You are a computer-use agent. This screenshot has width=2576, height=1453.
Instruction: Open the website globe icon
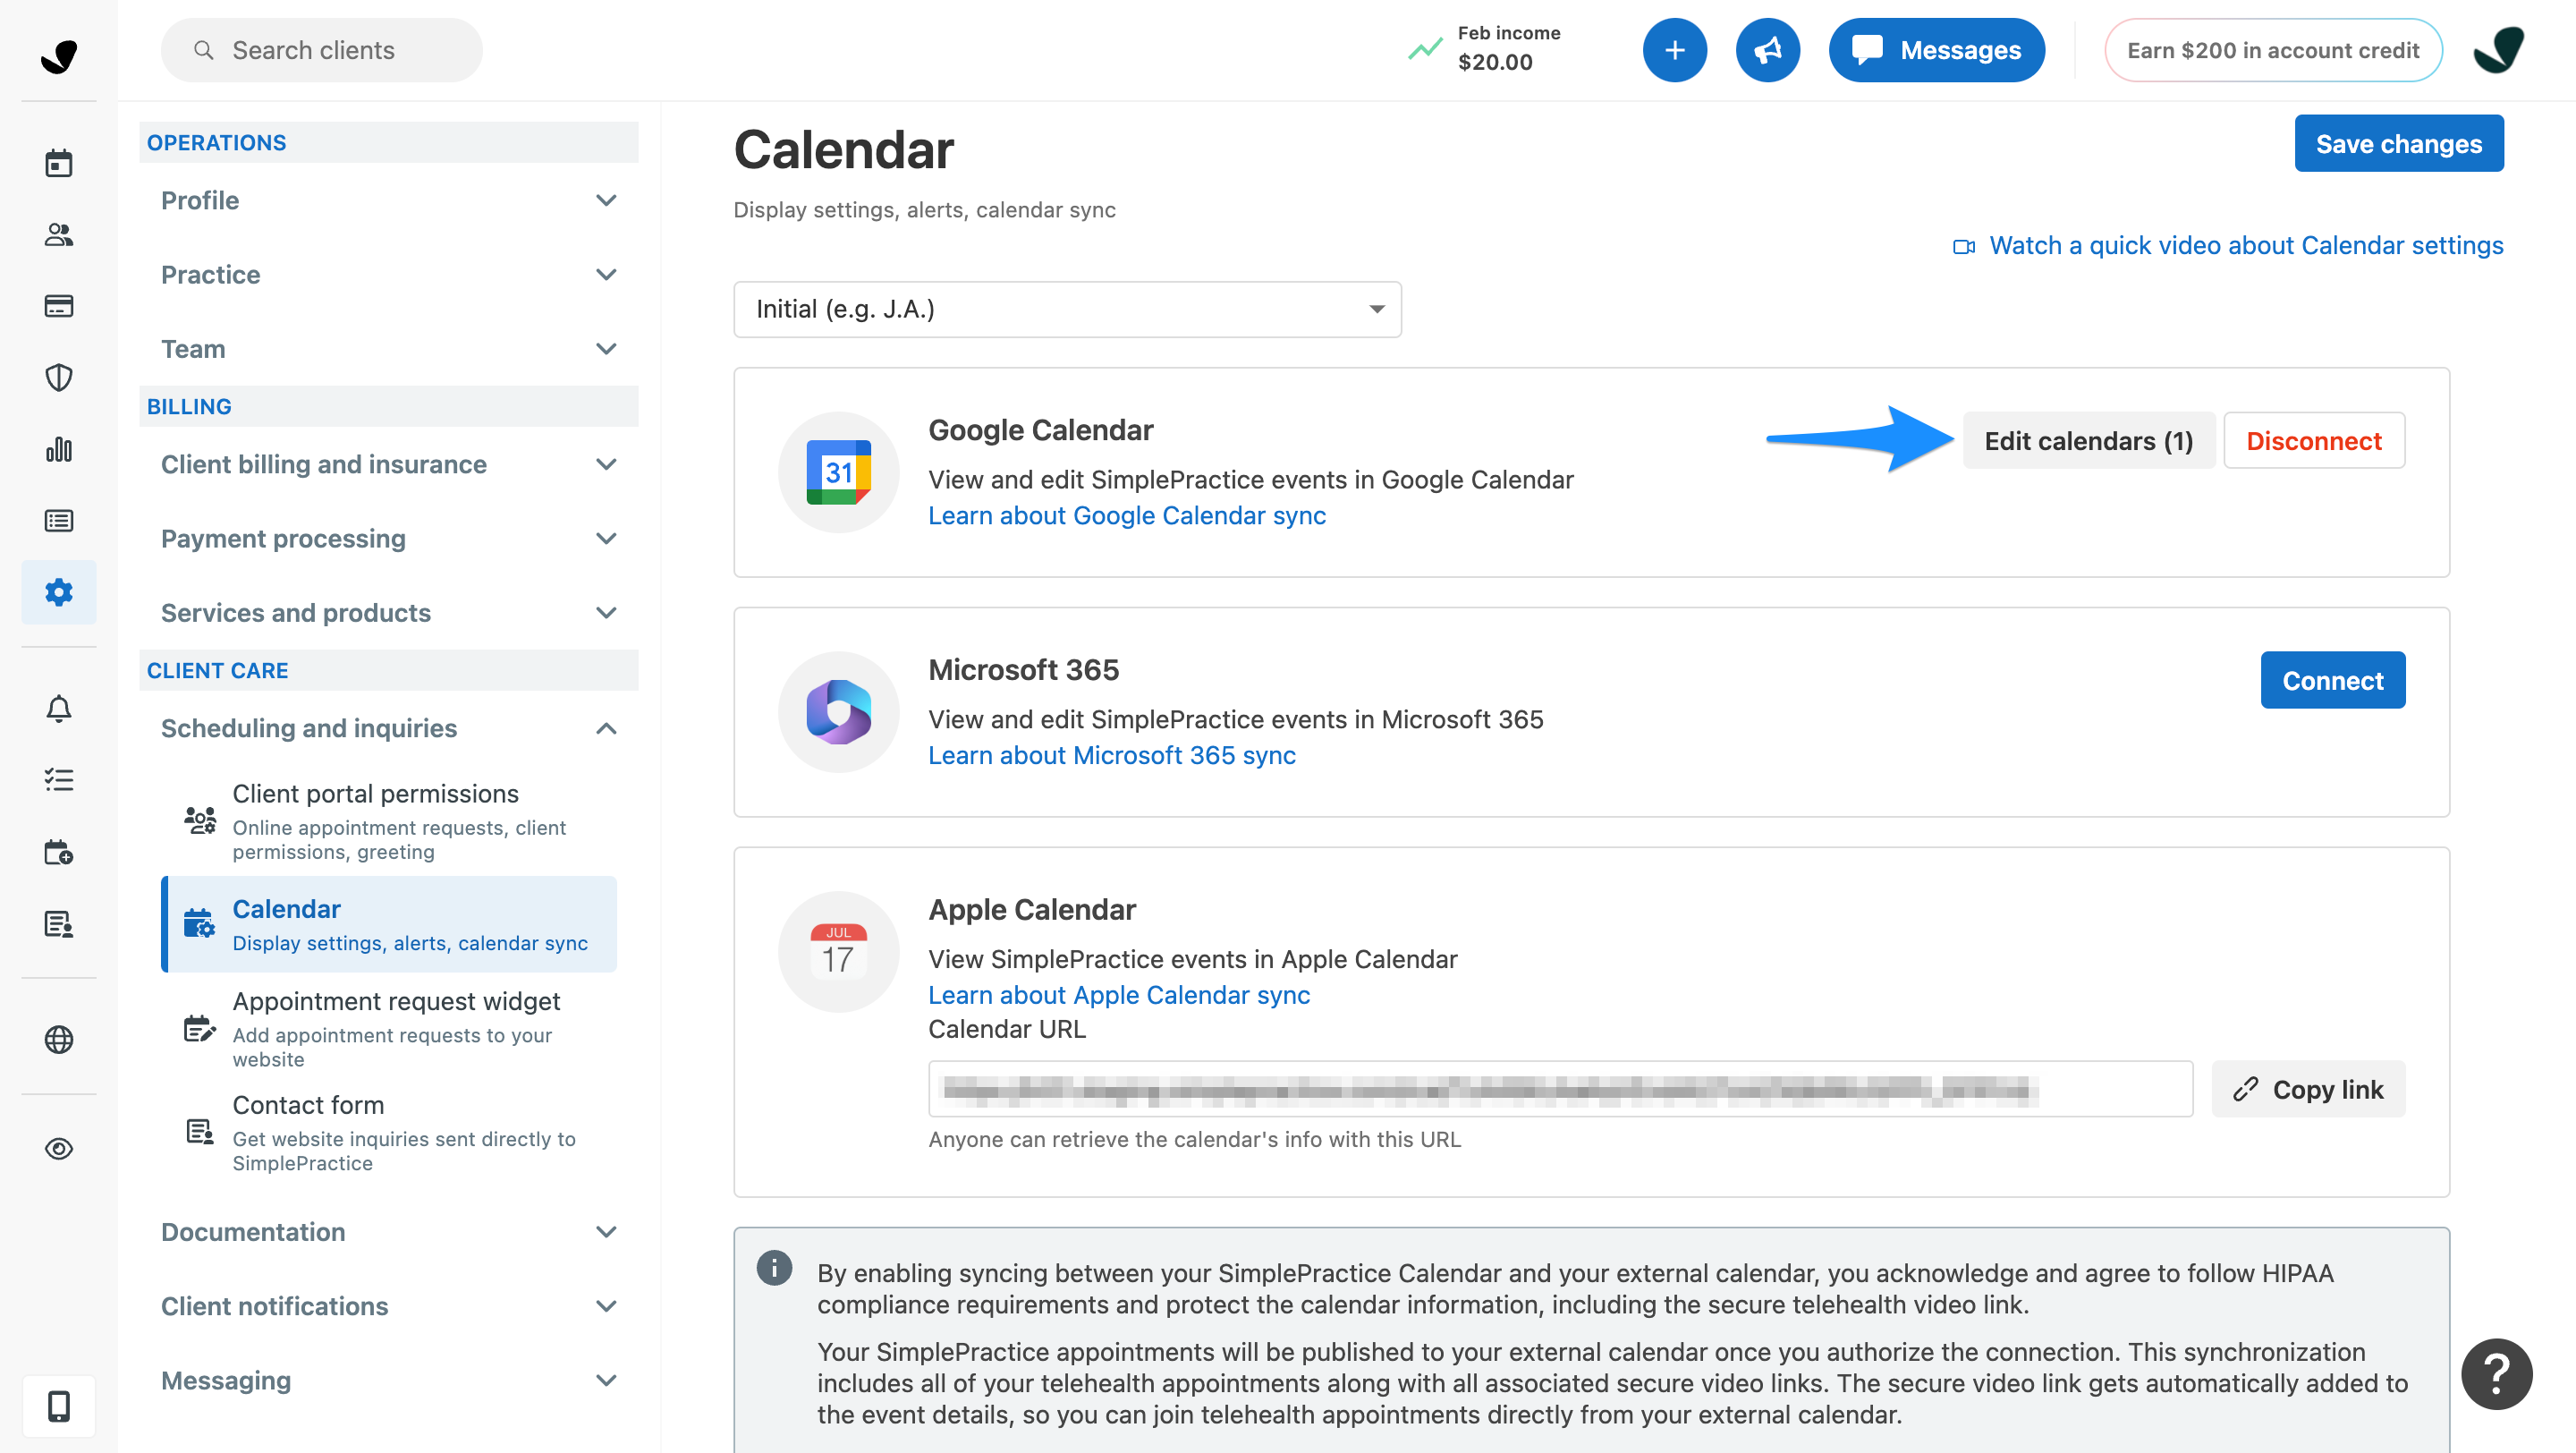[59, 1039]
